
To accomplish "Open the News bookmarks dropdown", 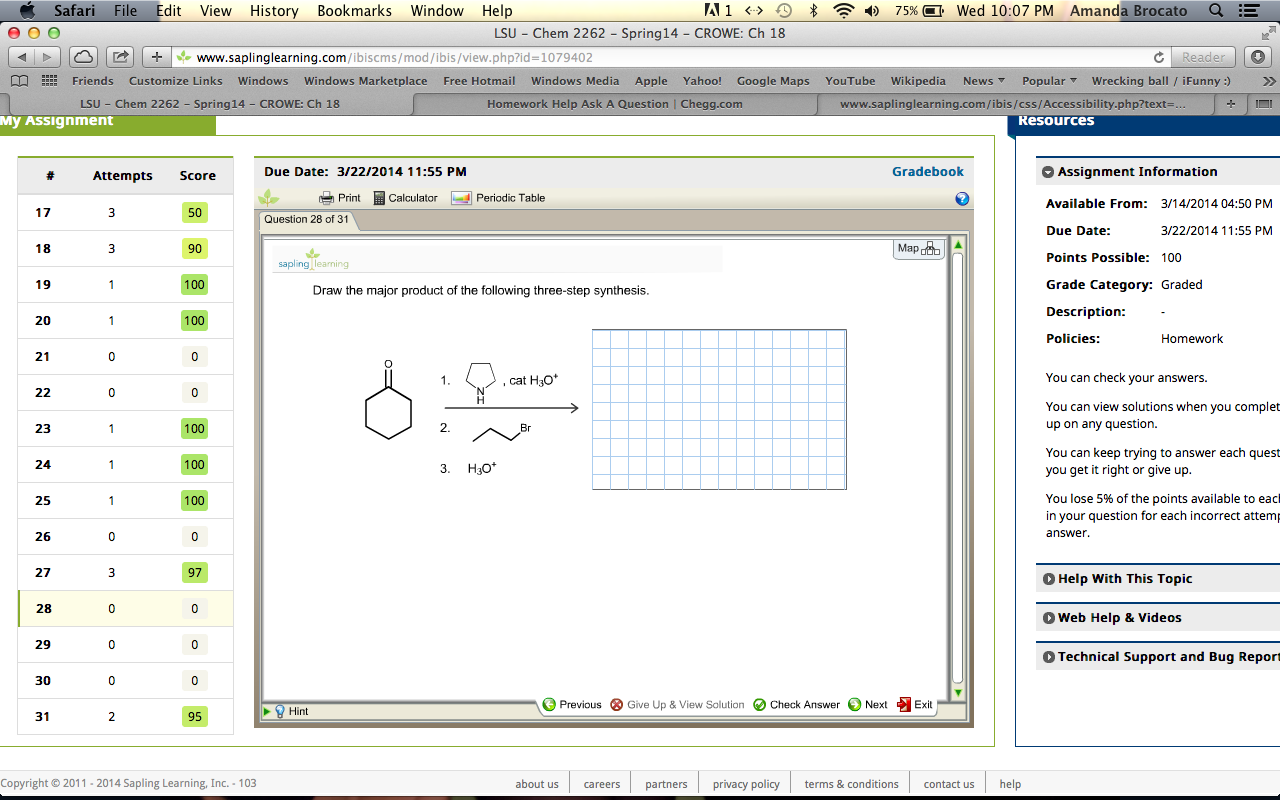I will coord(984,81).
